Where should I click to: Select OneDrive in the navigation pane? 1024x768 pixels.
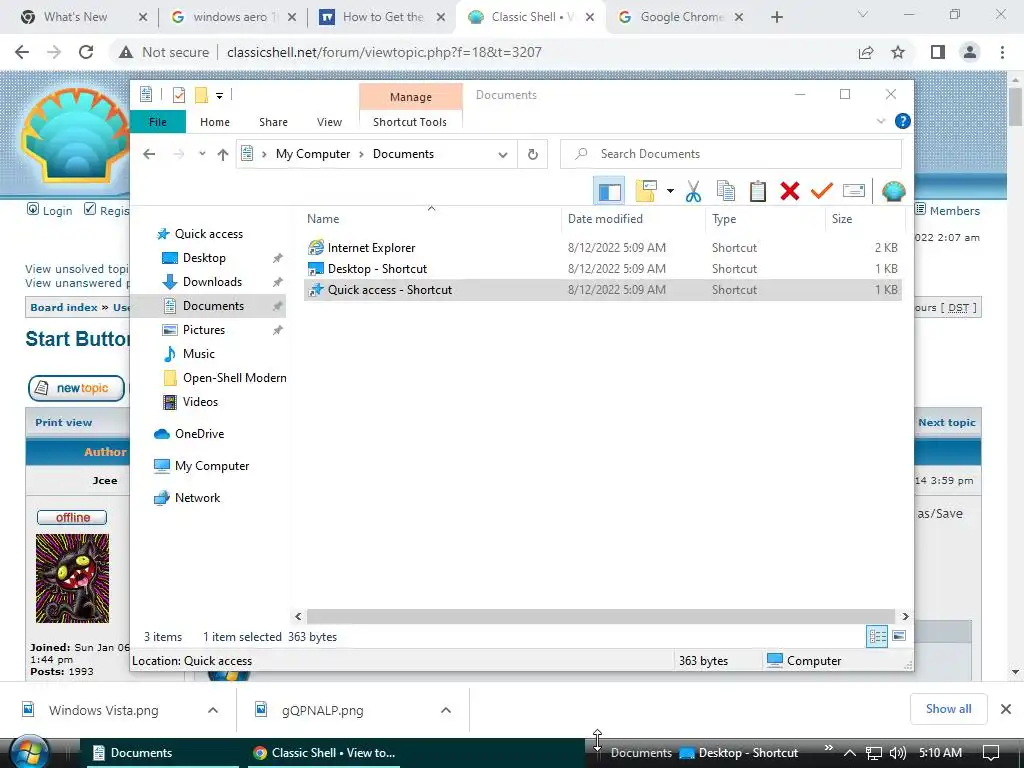point(199,434)
